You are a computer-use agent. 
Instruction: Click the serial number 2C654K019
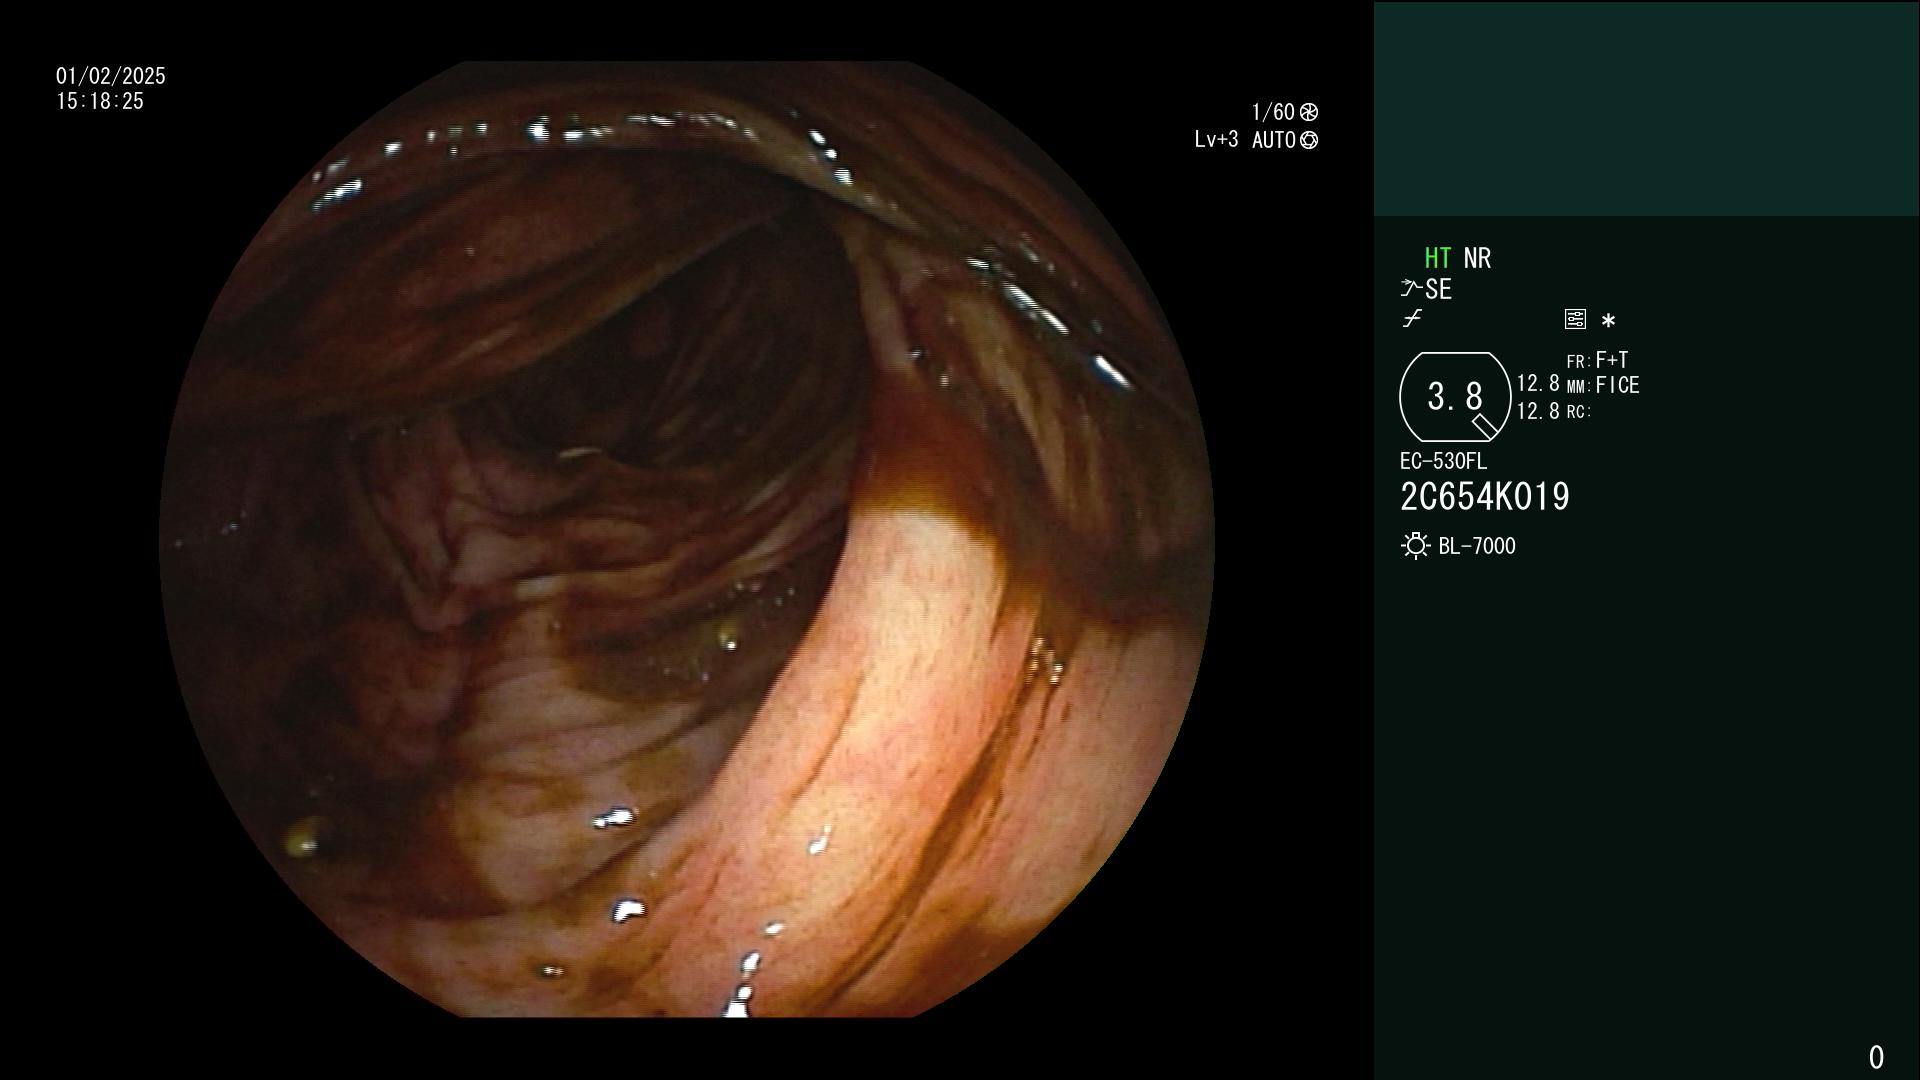(1485, 497)
